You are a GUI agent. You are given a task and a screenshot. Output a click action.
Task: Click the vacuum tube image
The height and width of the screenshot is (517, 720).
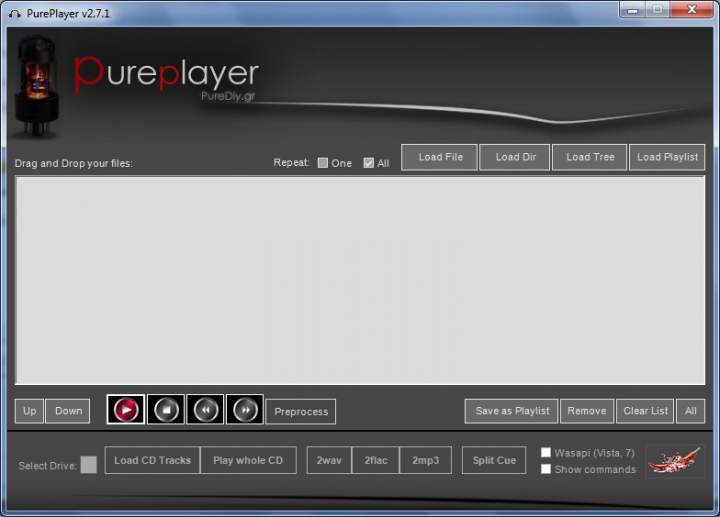(36, 86)
